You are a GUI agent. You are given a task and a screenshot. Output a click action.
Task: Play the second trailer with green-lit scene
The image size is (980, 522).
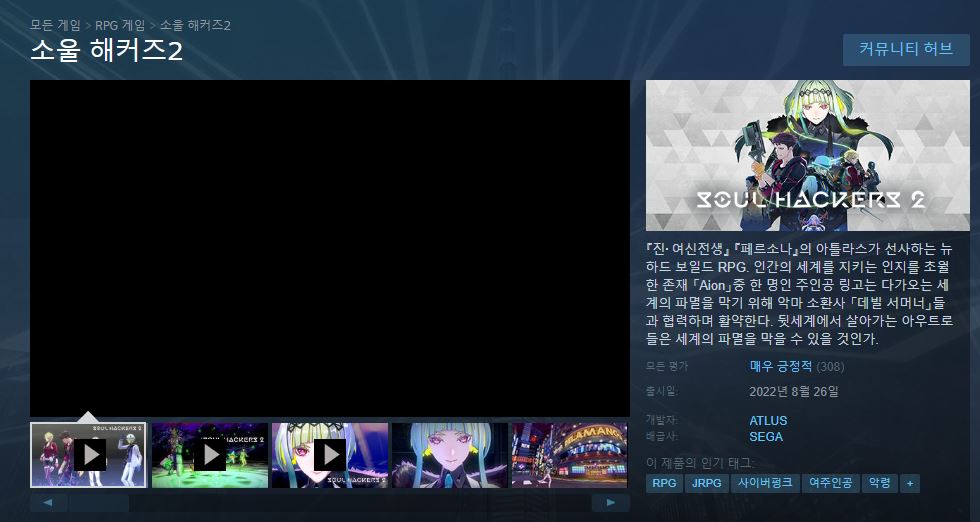pos(209,455)
